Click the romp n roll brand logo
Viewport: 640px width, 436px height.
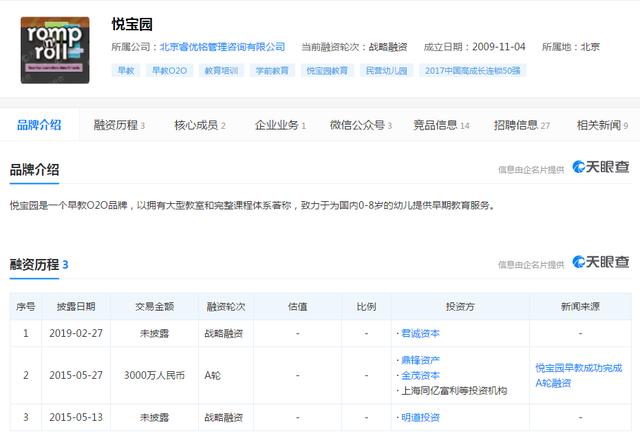click(x=55, y=50)
